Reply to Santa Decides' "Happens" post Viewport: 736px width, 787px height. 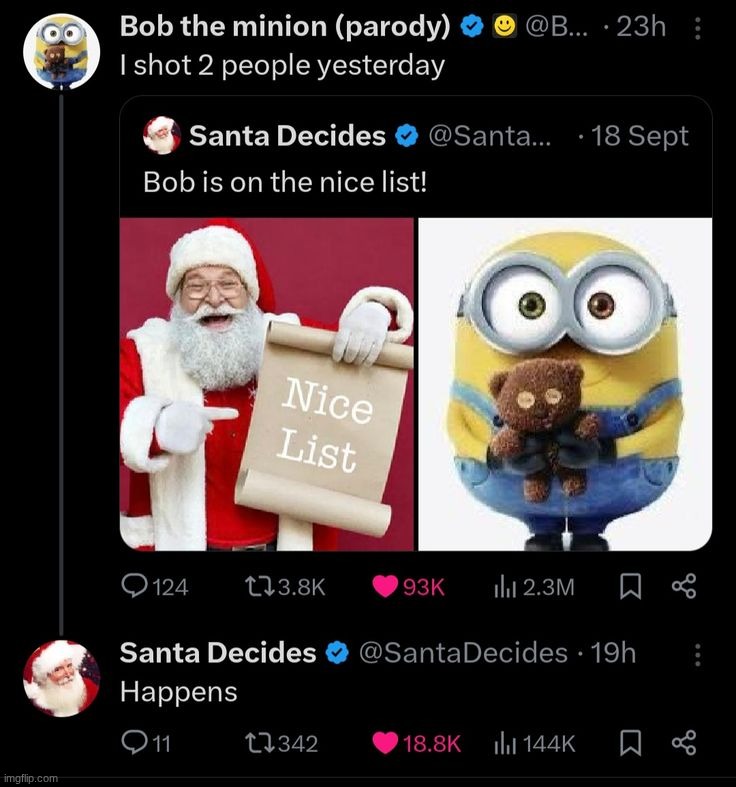[133, 743]
